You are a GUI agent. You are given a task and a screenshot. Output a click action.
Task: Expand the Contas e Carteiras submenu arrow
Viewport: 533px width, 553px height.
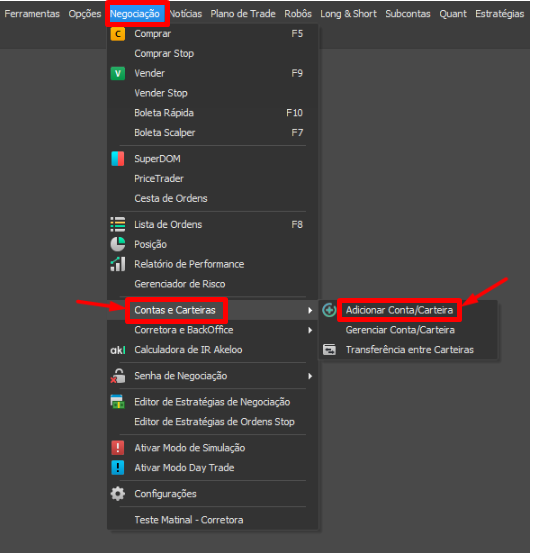point(310,310)
